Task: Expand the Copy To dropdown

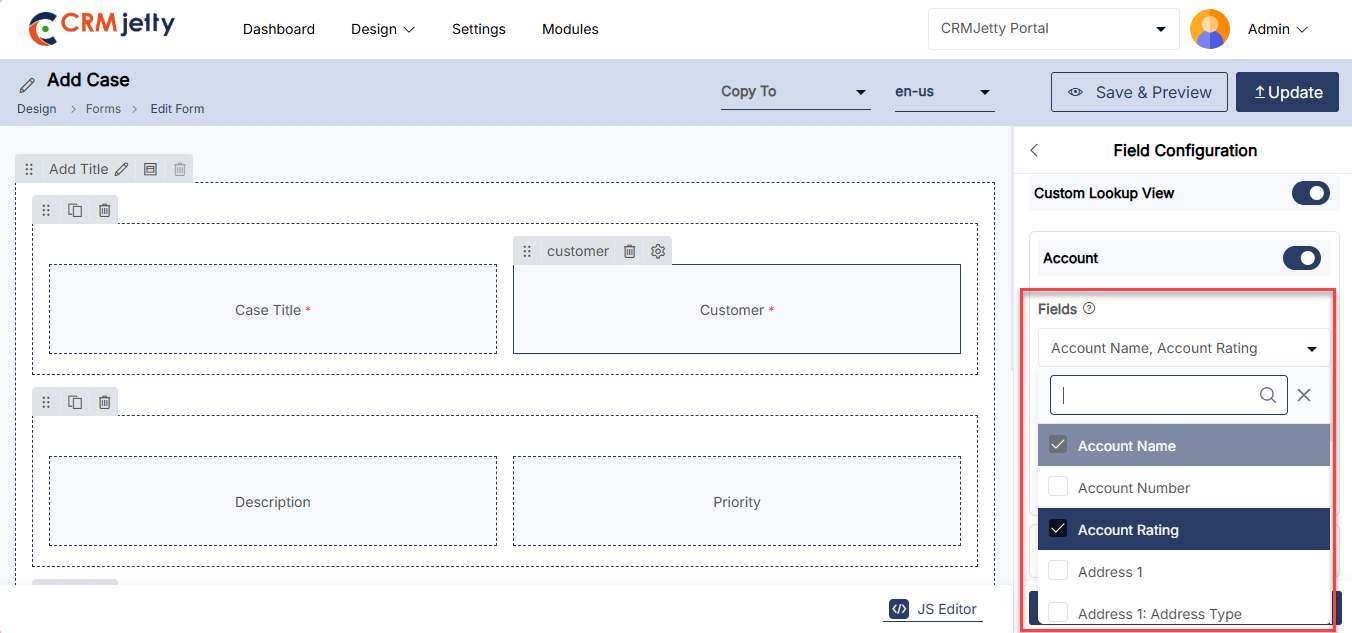Action: tap(794, 92)
